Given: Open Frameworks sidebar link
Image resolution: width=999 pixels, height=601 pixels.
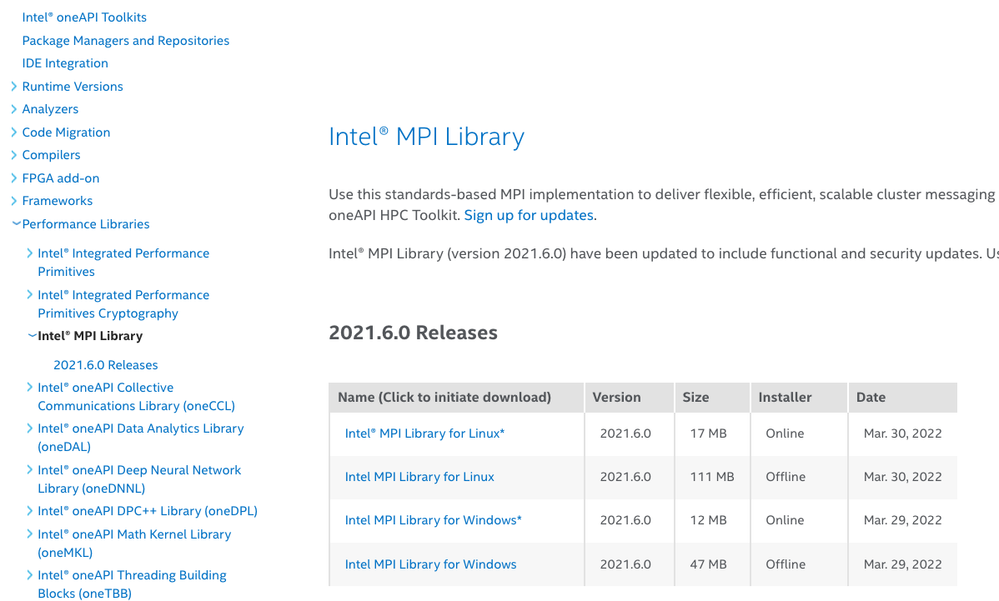Looking at the screenshot, I should [57, 201].
